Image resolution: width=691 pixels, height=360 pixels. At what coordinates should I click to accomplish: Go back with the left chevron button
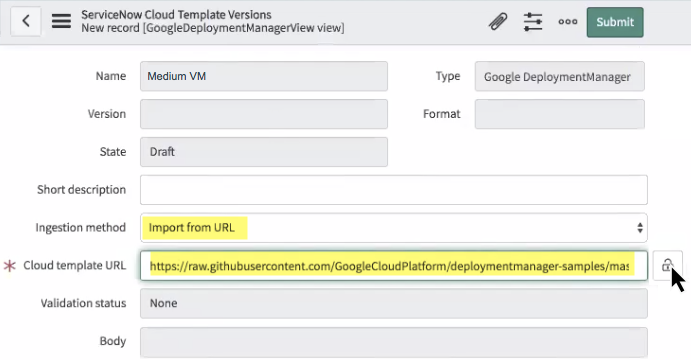pos(26,21)
